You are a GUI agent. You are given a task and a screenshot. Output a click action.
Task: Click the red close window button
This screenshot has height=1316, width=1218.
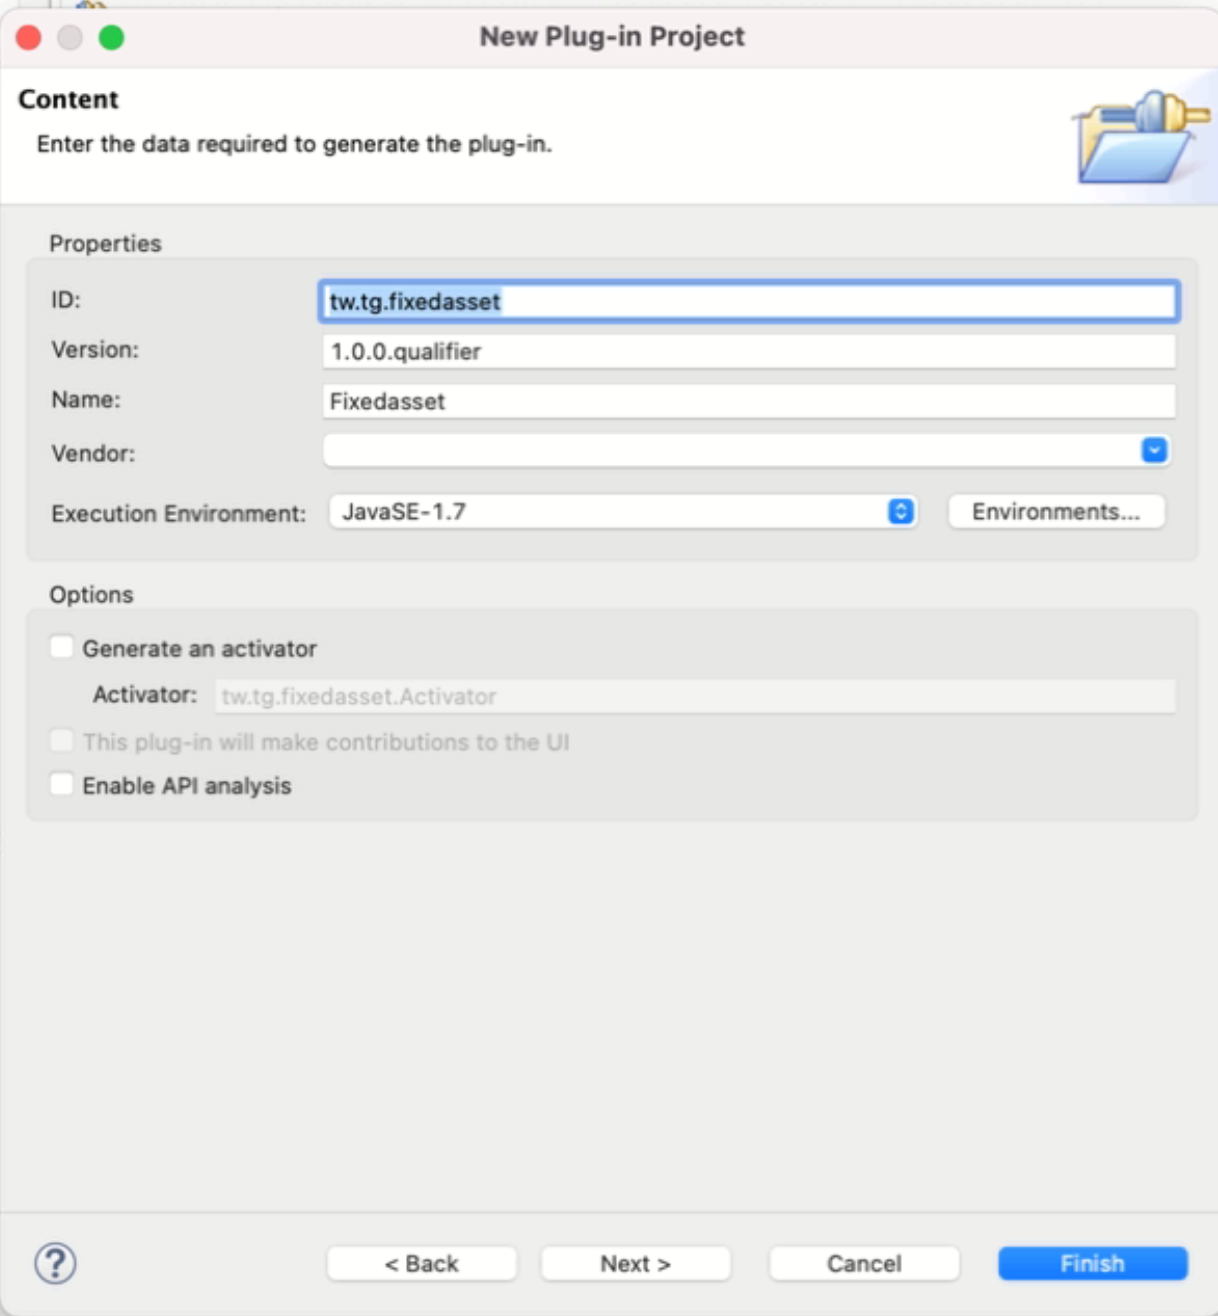pyautogui.click(x=29, y=38)
